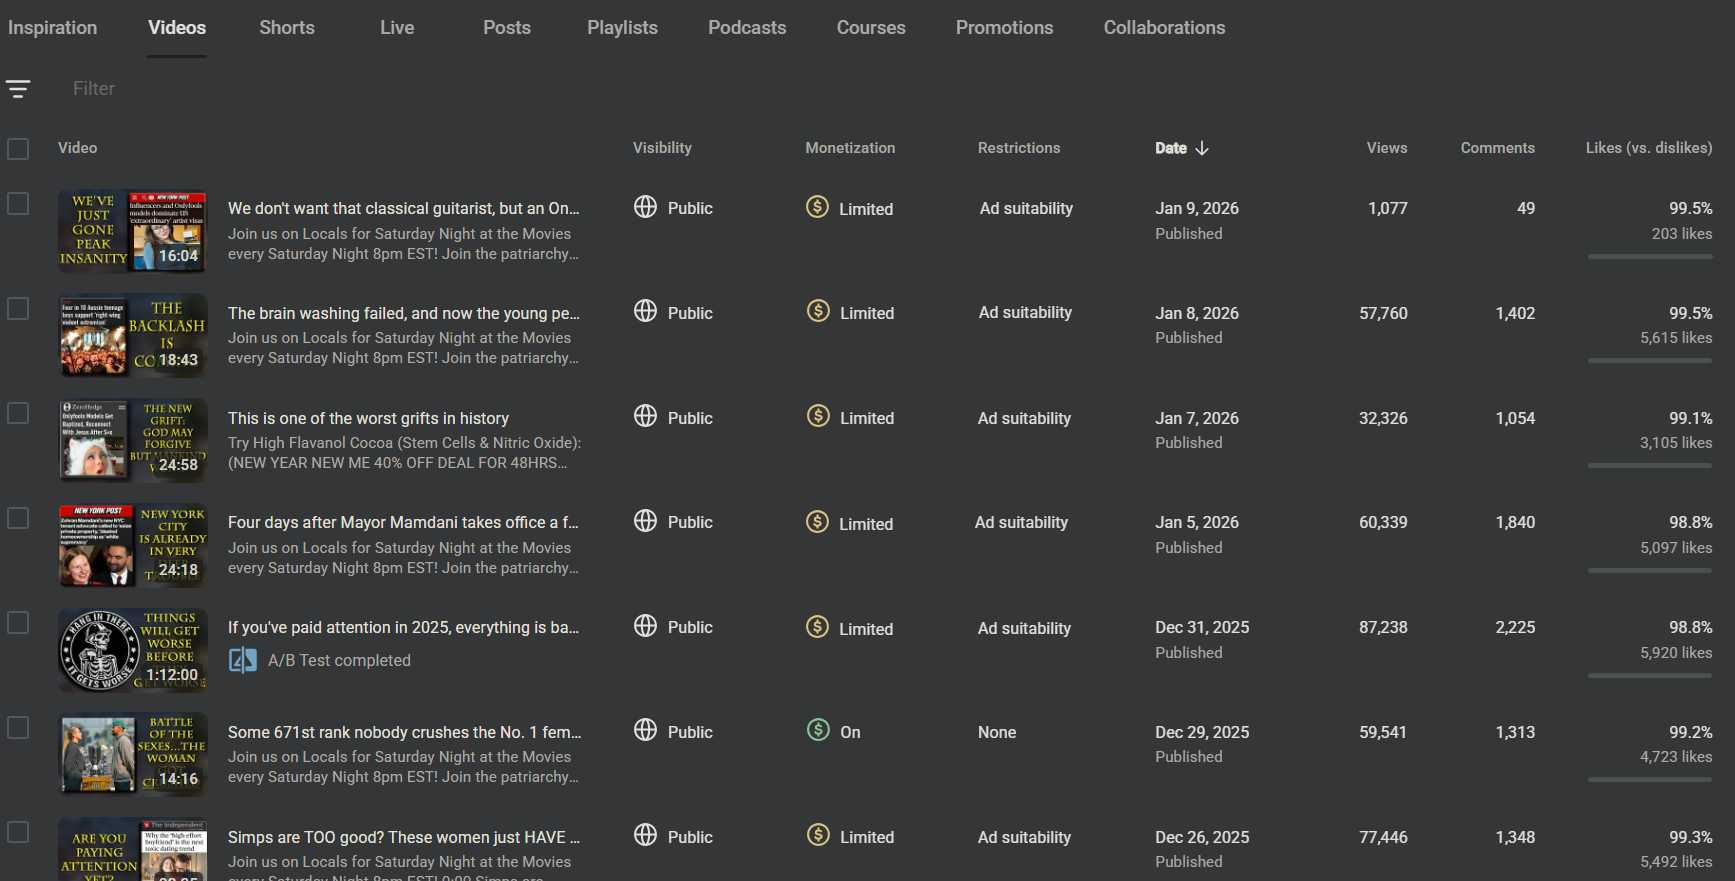1735x881 pixels.
Task: Click the filter lines icon
Action: [x=18, y=89]
